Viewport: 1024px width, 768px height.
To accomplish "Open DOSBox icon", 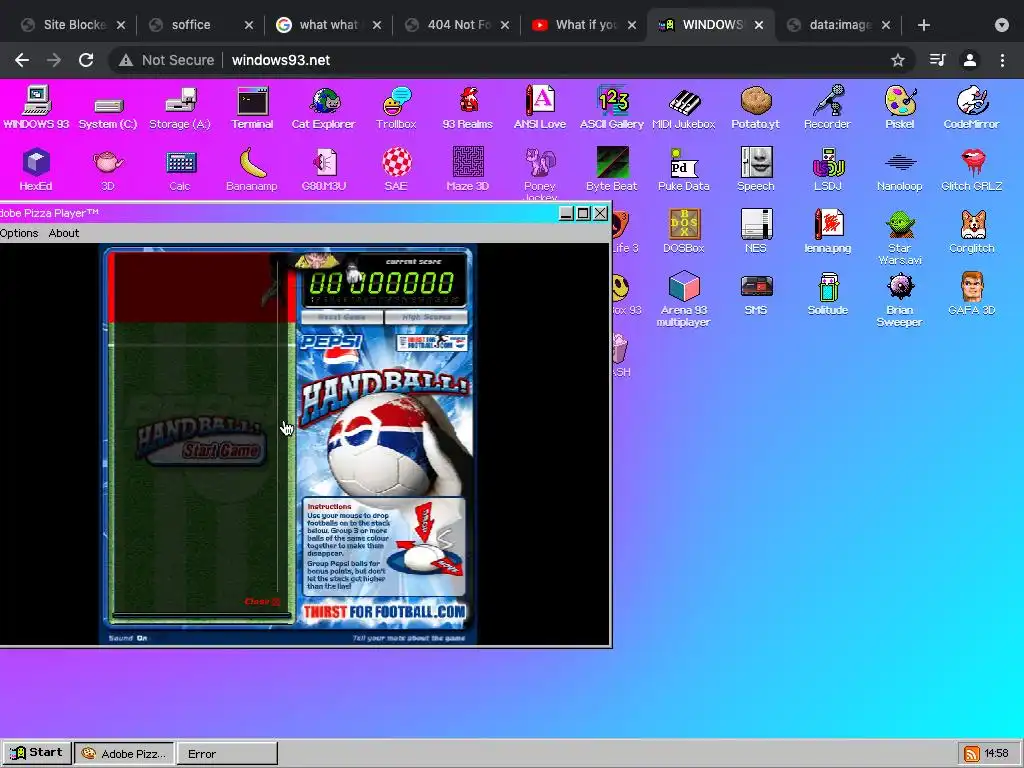I will (684, 231).
